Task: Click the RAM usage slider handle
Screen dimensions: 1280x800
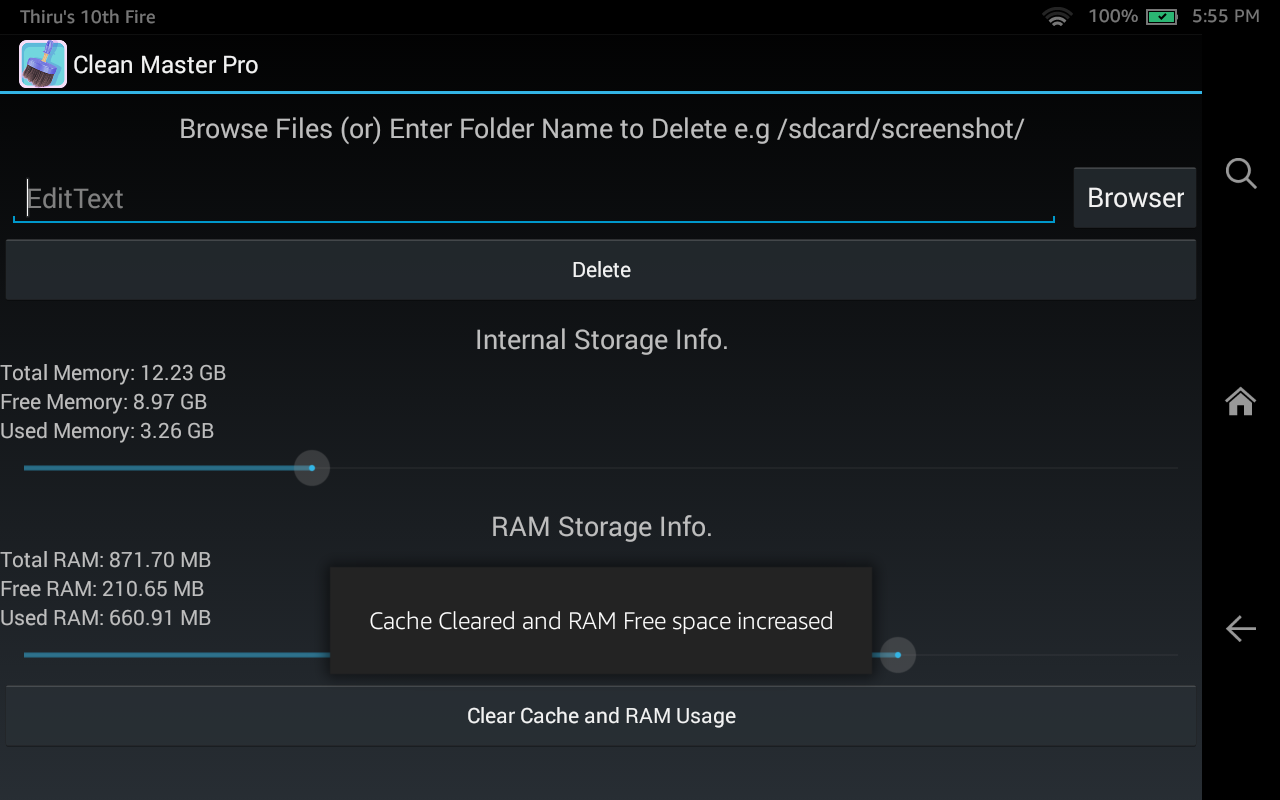Action: (897, 654)
